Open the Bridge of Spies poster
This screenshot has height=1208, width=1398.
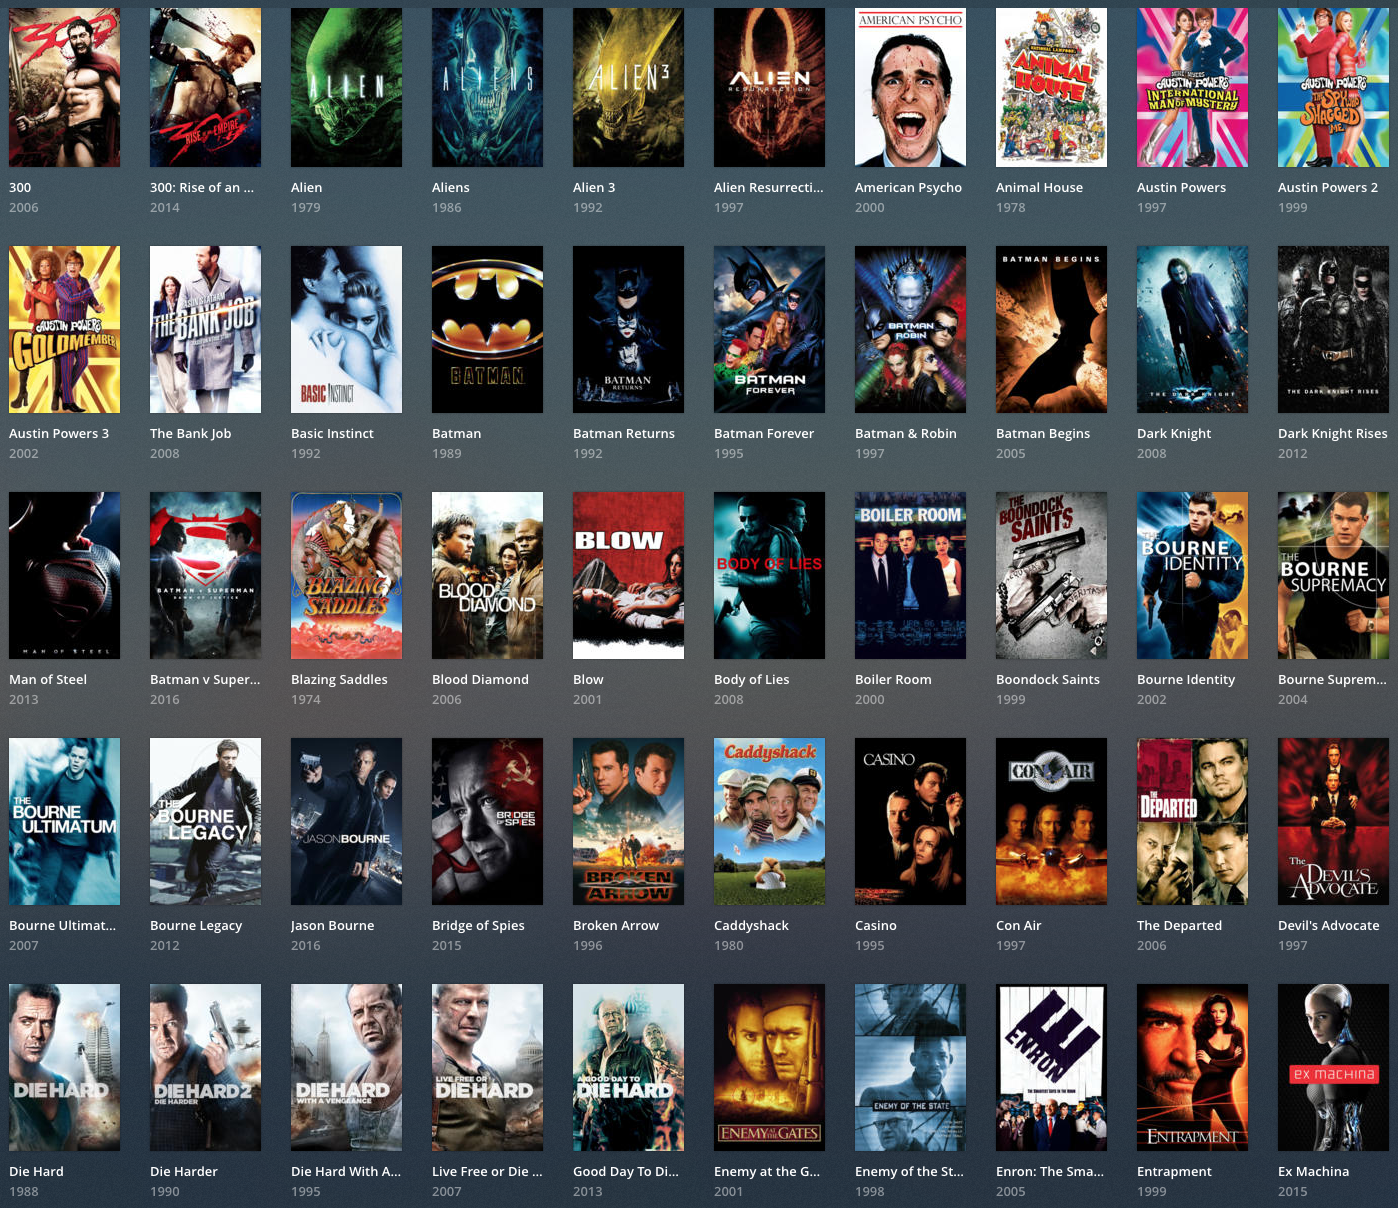[x=487, y=821]
